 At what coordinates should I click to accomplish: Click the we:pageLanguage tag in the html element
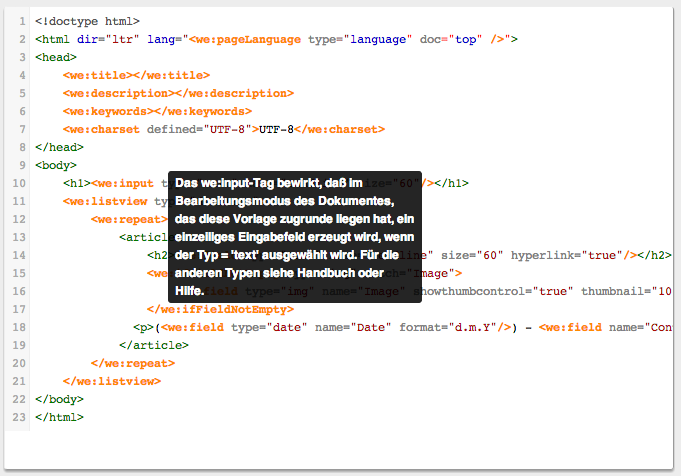click(x=246, y=39)
